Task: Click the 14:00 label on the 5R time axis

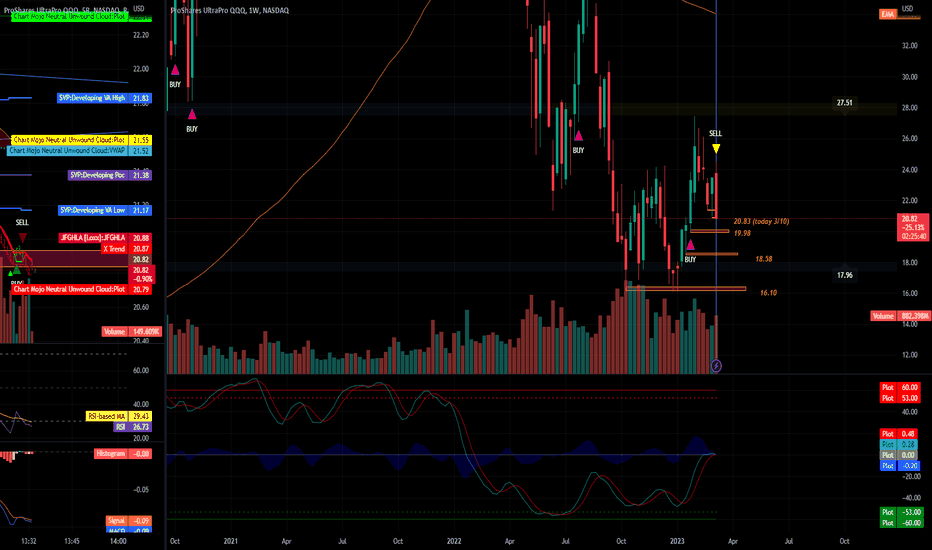Action: point(118,541)
